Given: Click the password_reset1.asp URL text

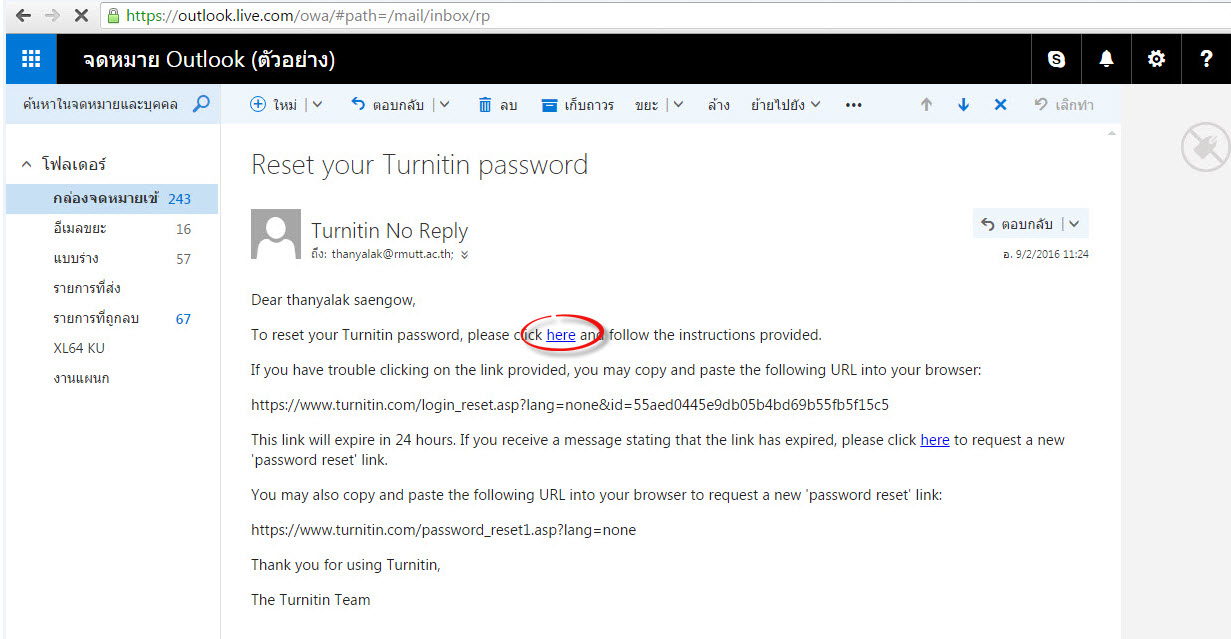Looking at the screenshot, I should coord(443,530).
